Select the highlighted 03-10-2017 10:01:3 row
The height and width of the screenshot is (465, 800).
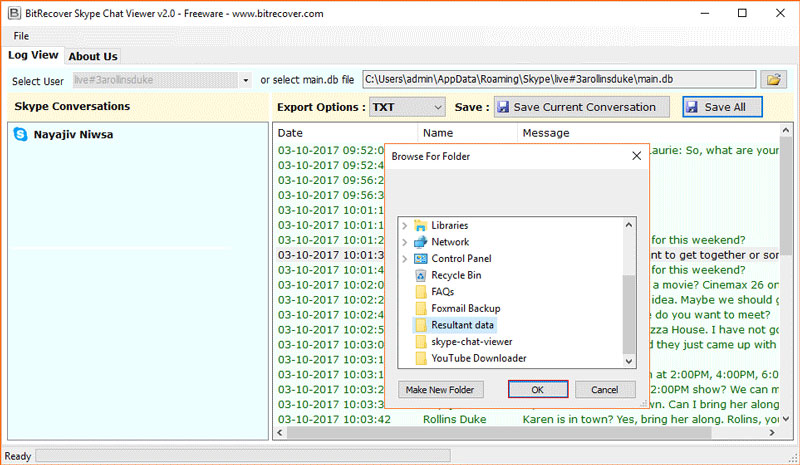point(331,255)
